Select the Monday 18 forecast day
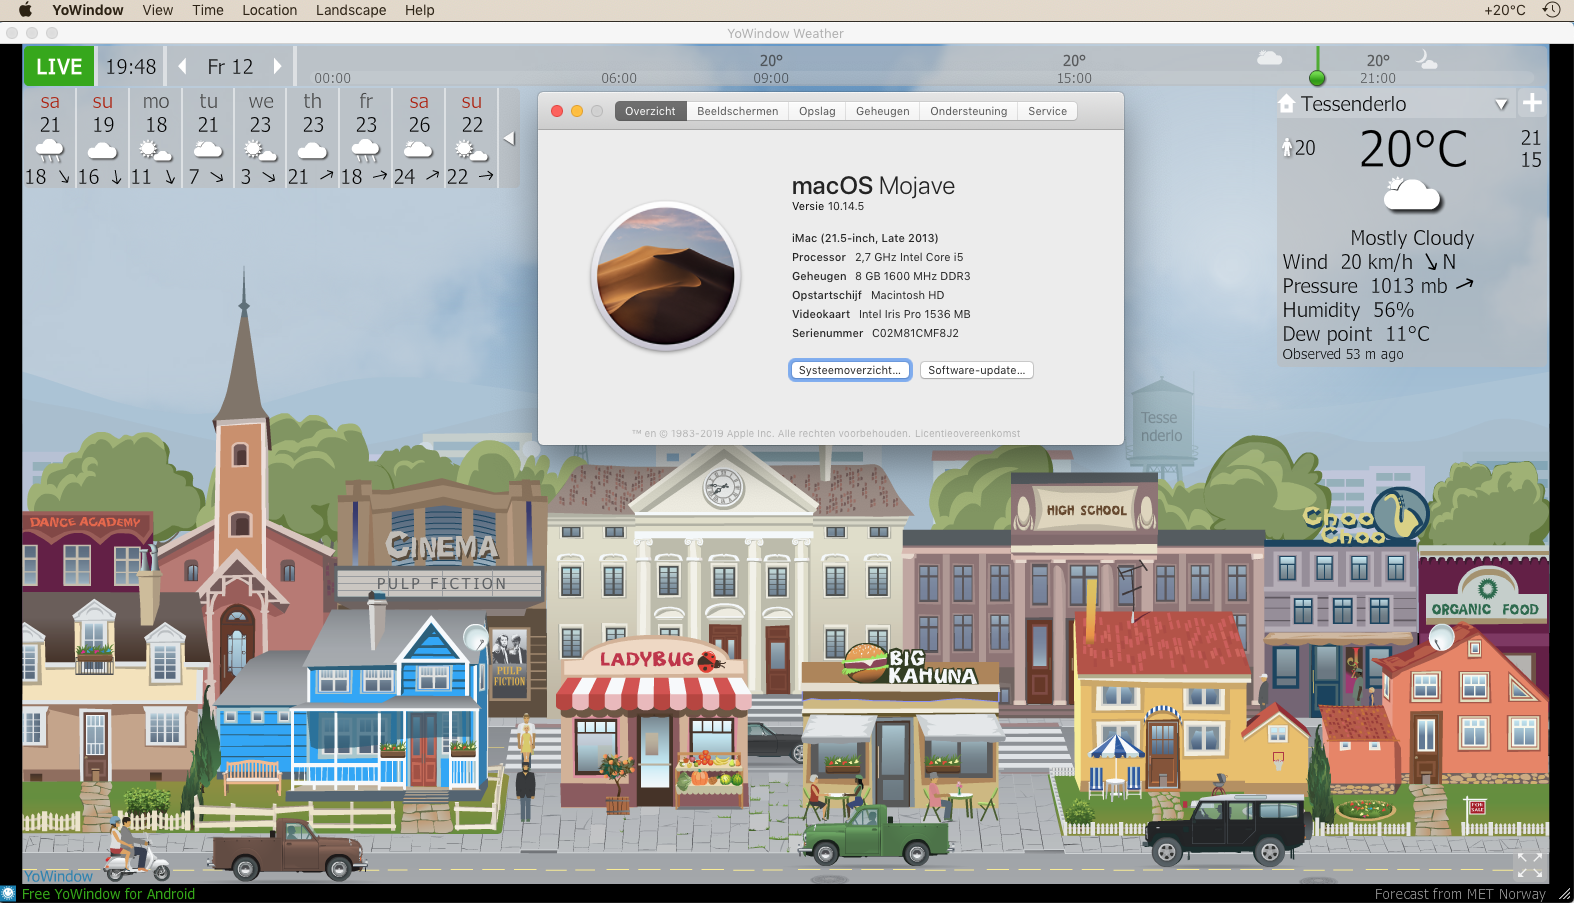The image size is (1574, 903). tap(156, 138)
